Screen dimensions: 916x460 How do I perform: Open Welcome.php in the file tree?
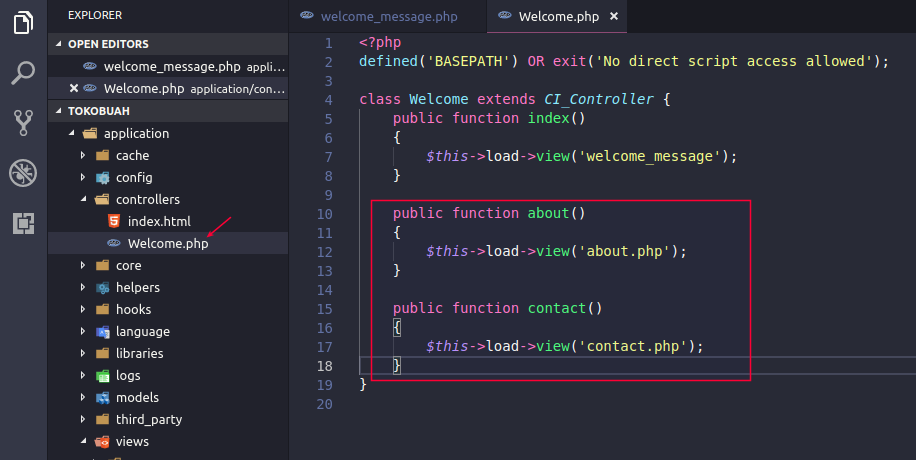[167, 243]
